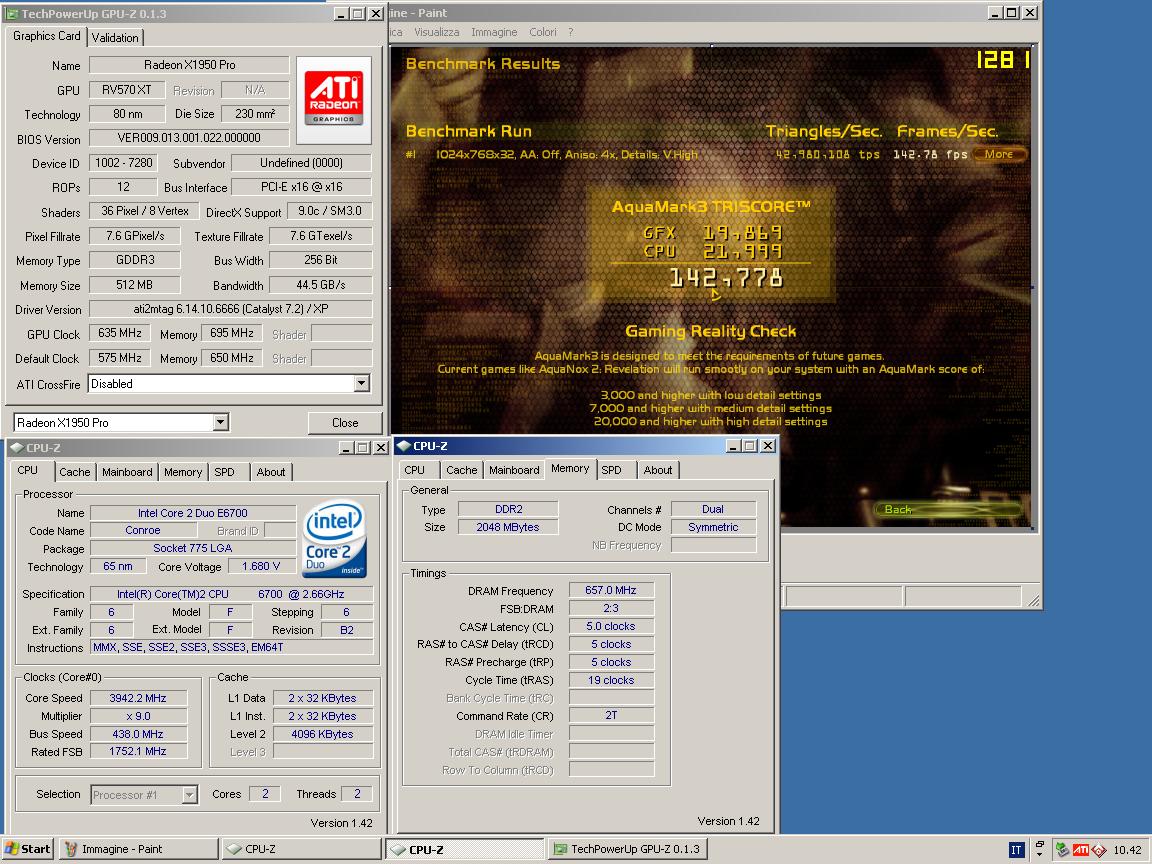This screenshot has width=1152, height=864.
Task: Click the Memory Size 2048 MBytes value
Action: coord(508,527)
